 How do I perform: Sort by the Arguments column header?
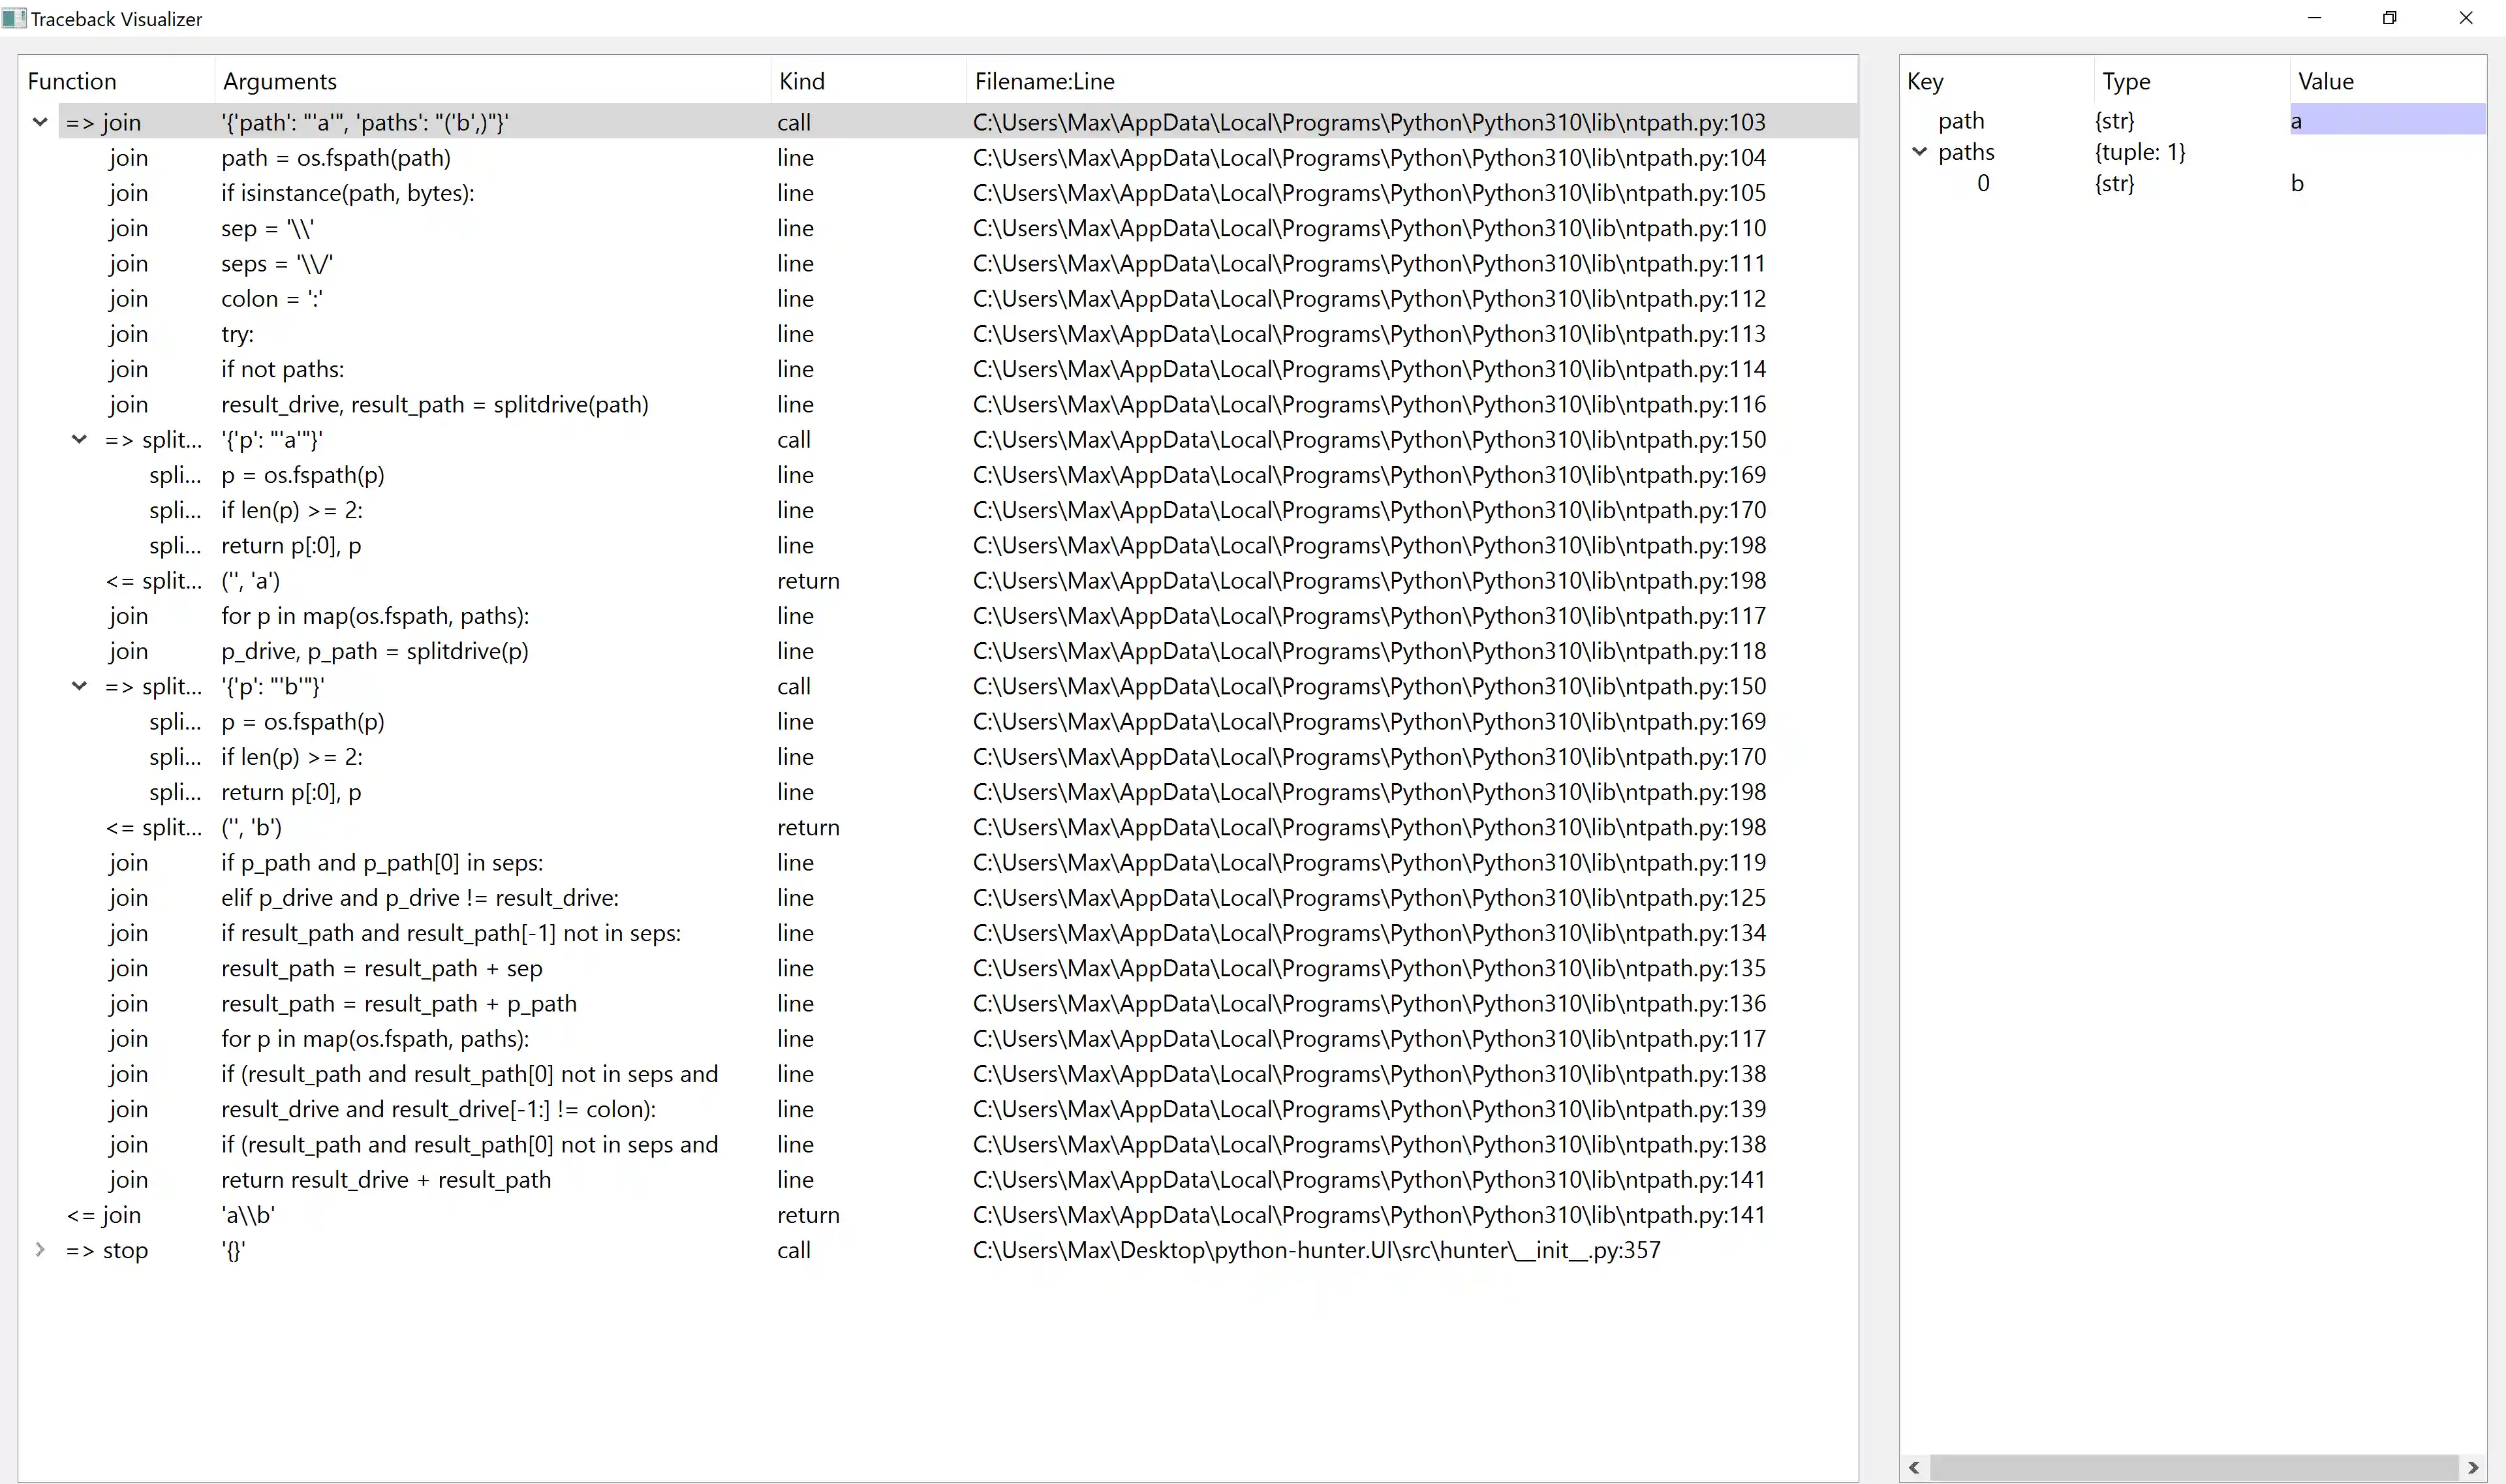280,80
